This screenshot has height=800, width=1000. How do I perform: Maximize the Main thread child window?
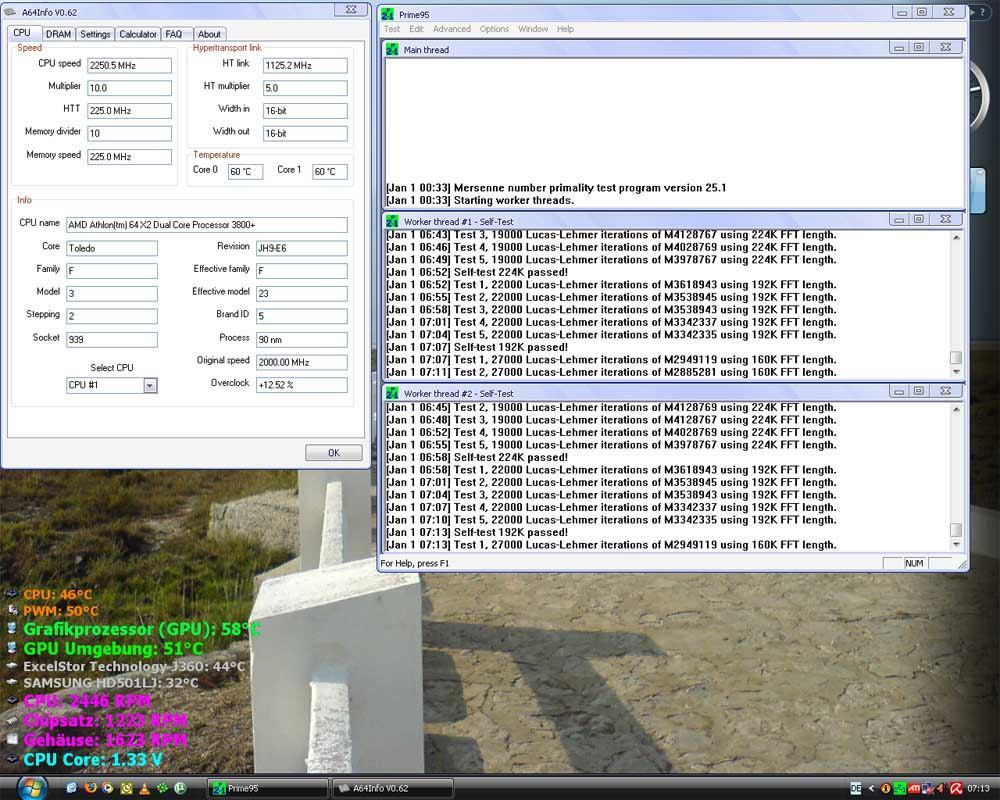[918, 47]
